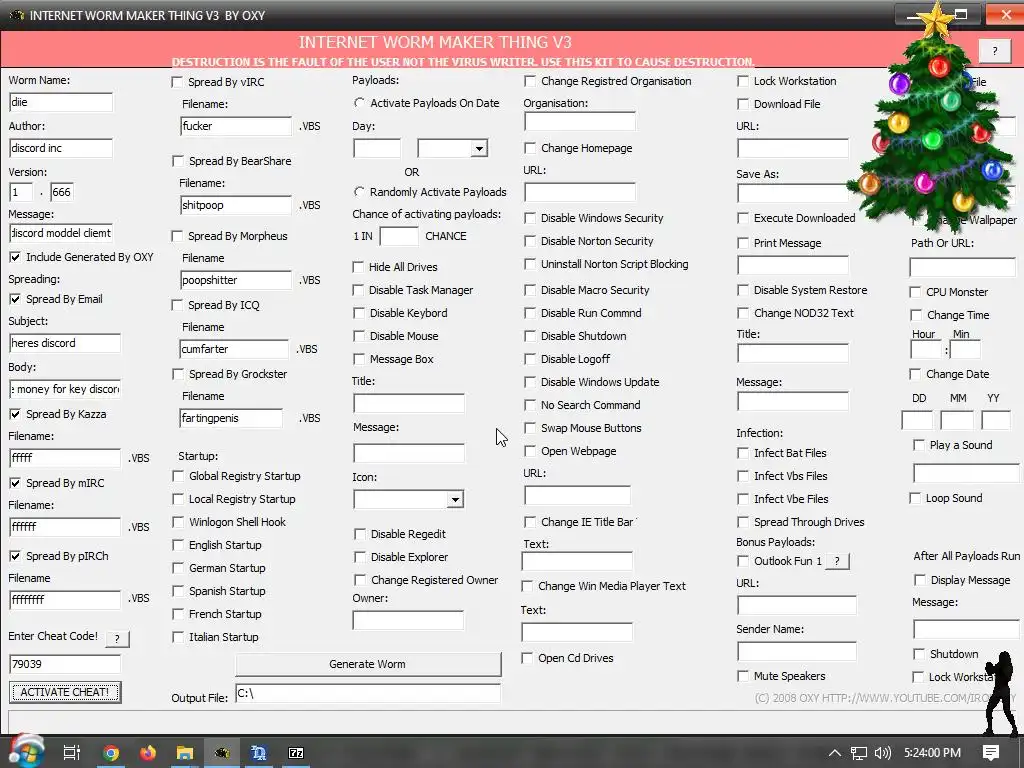
Task: Open the payload month dropdown next to Day
Action: 479,149
